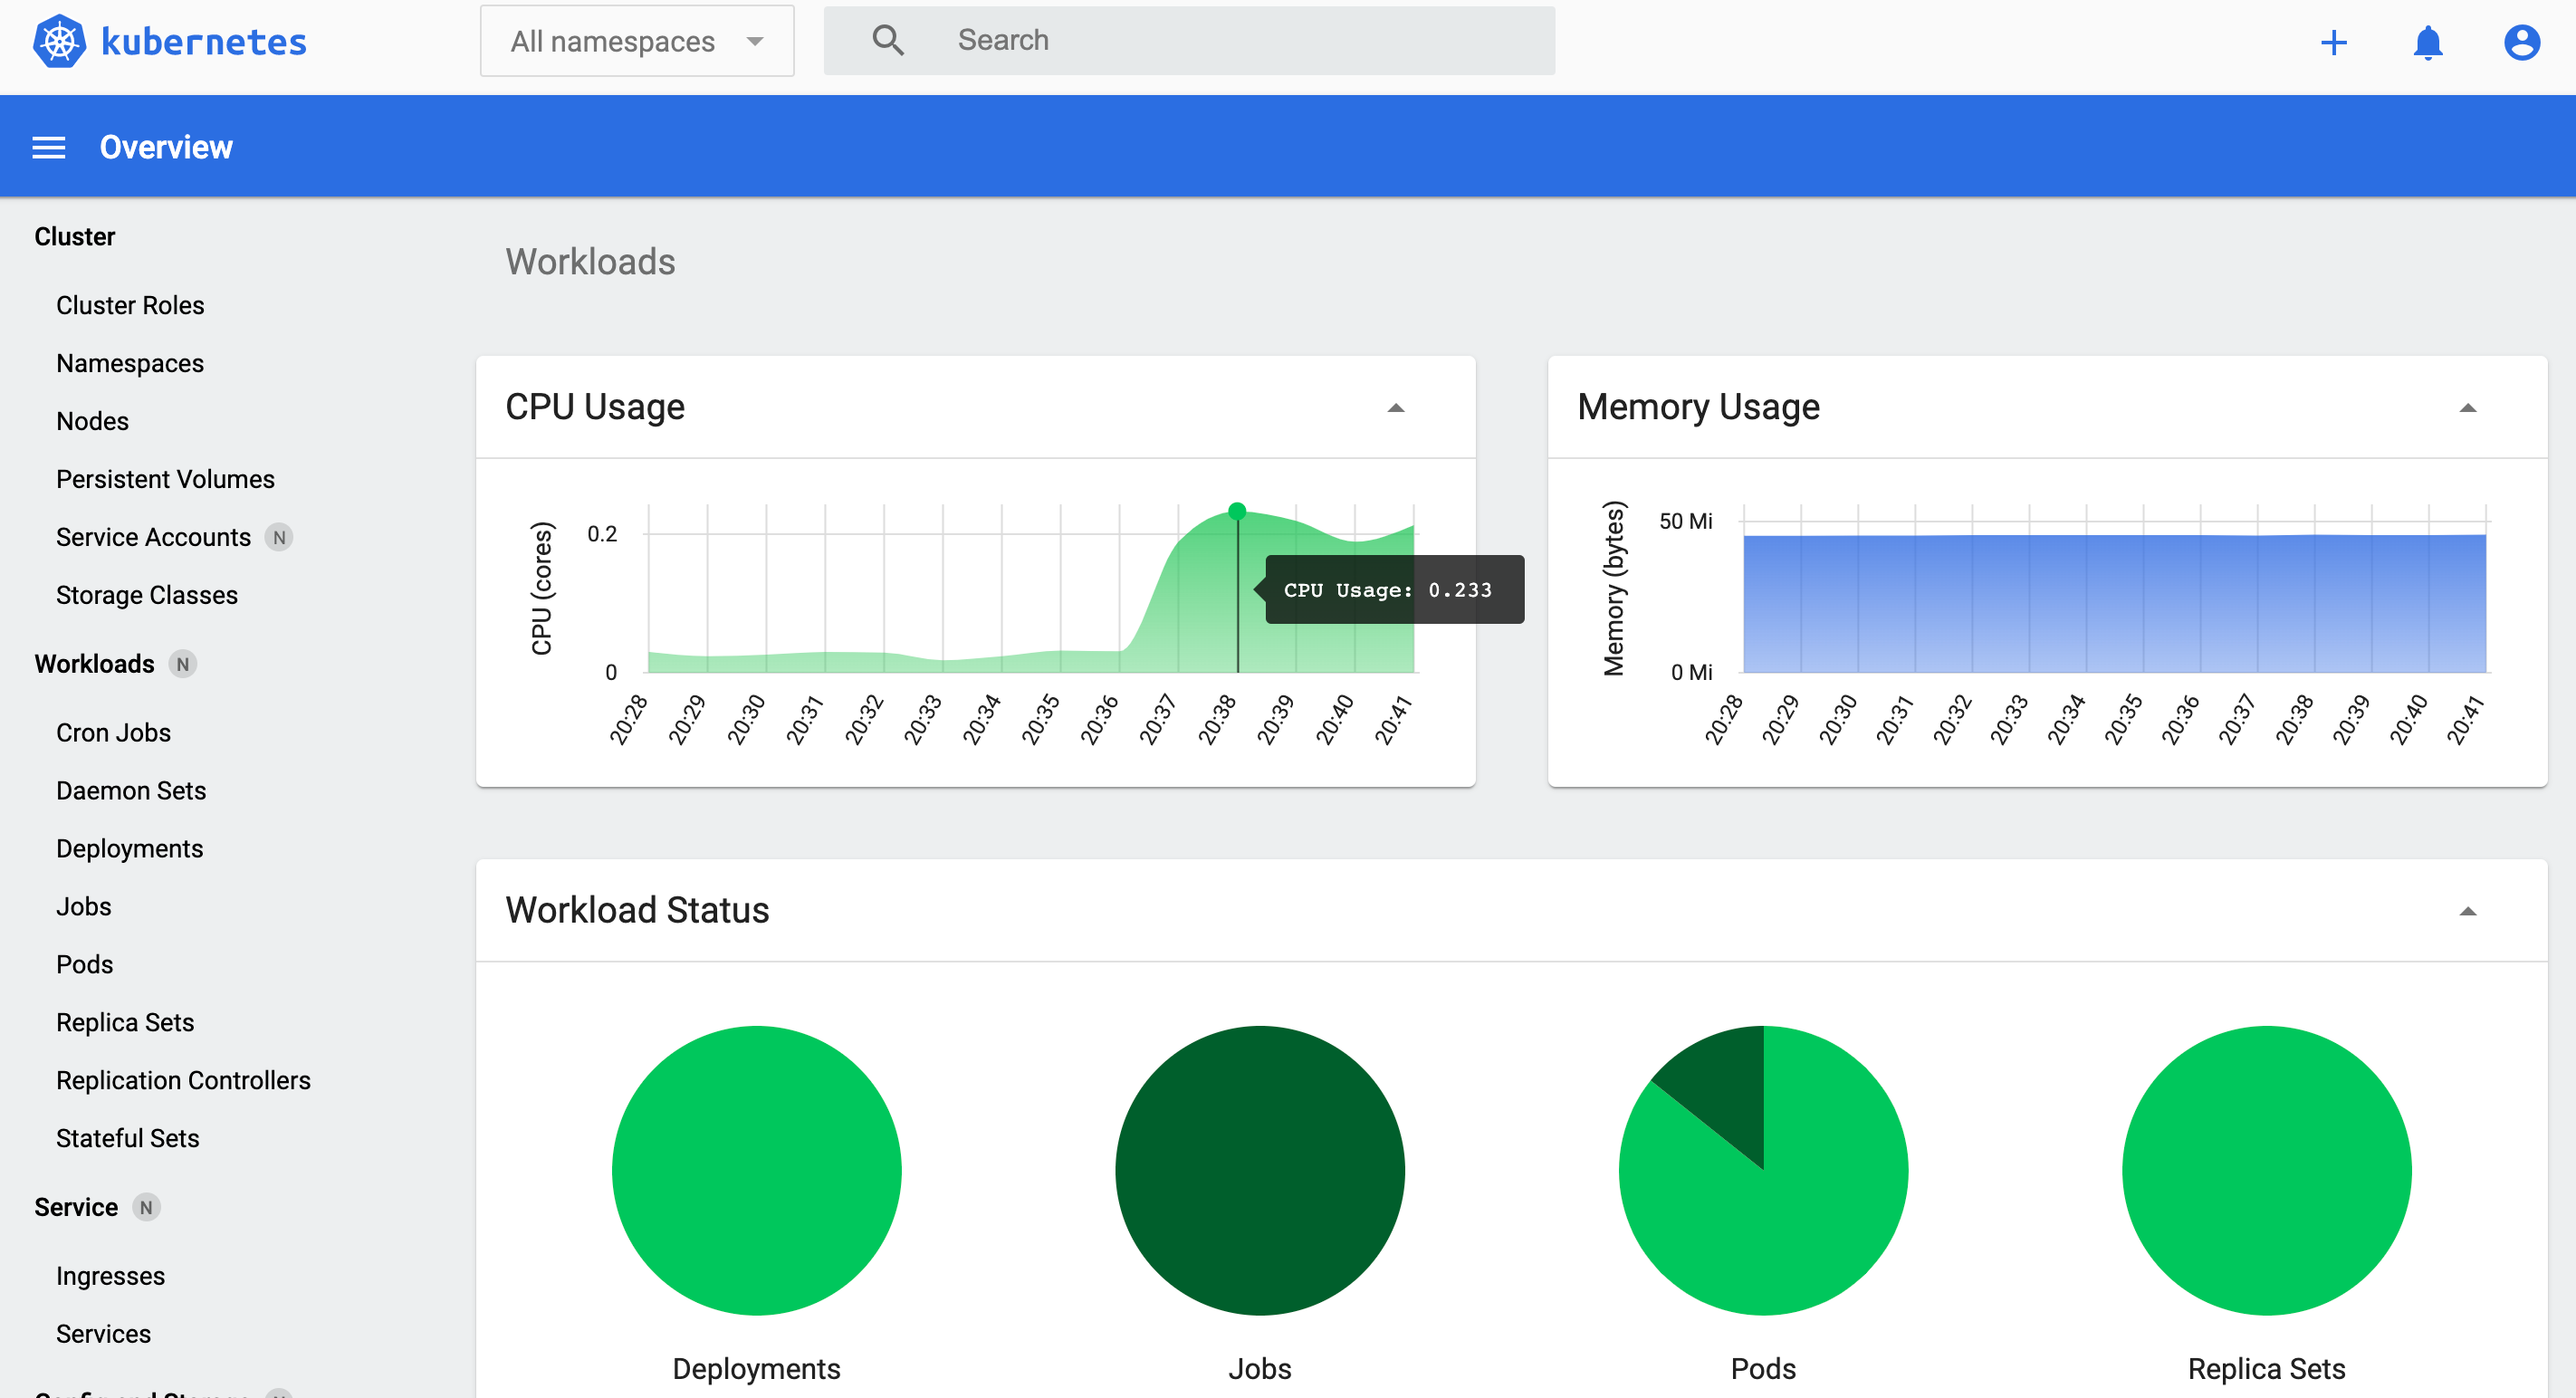2576x1398 pixels.
Task: Click the plus create resource icon
Action: point(2333,42)
